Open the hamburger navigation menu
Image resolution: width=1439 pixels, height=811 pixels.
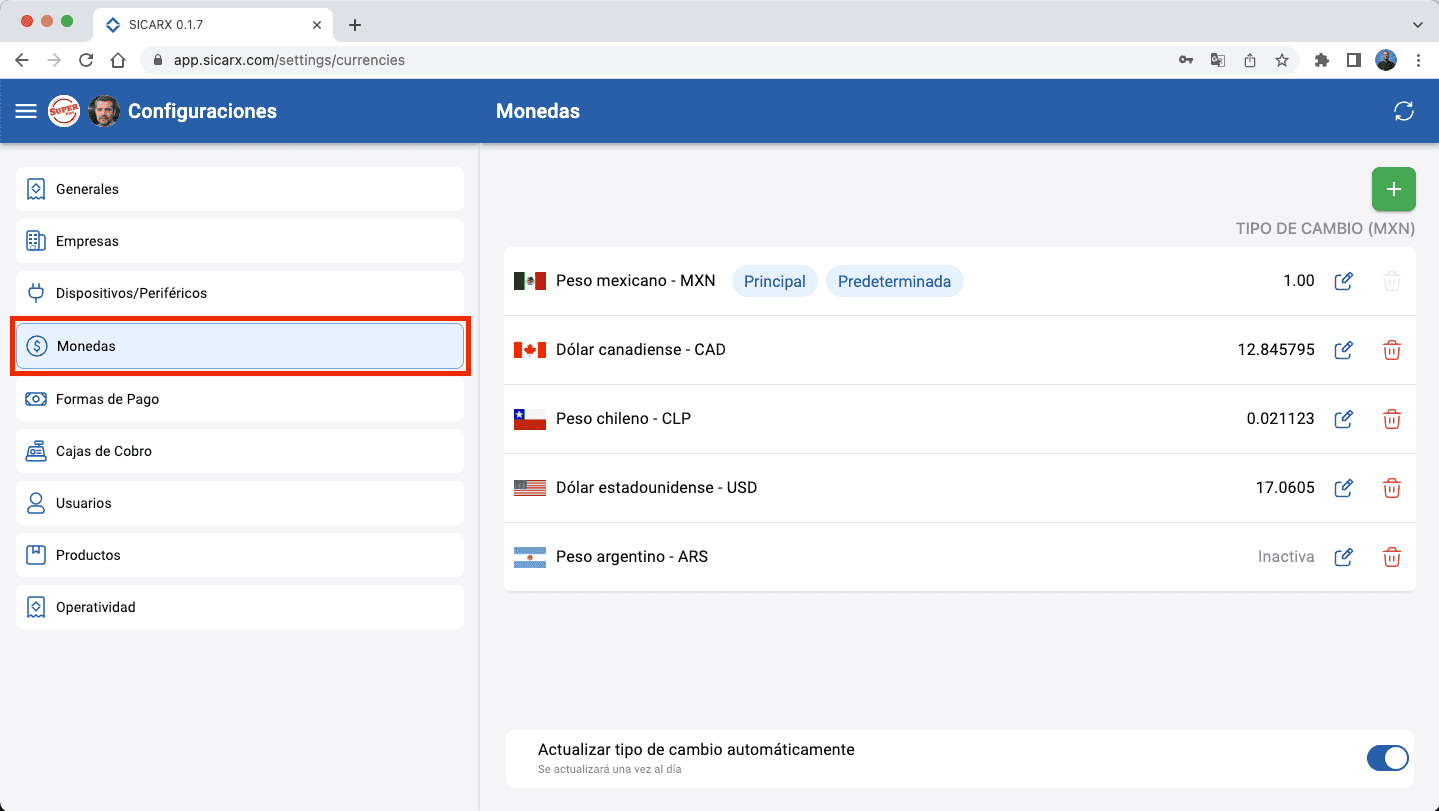tap(26, 111)
